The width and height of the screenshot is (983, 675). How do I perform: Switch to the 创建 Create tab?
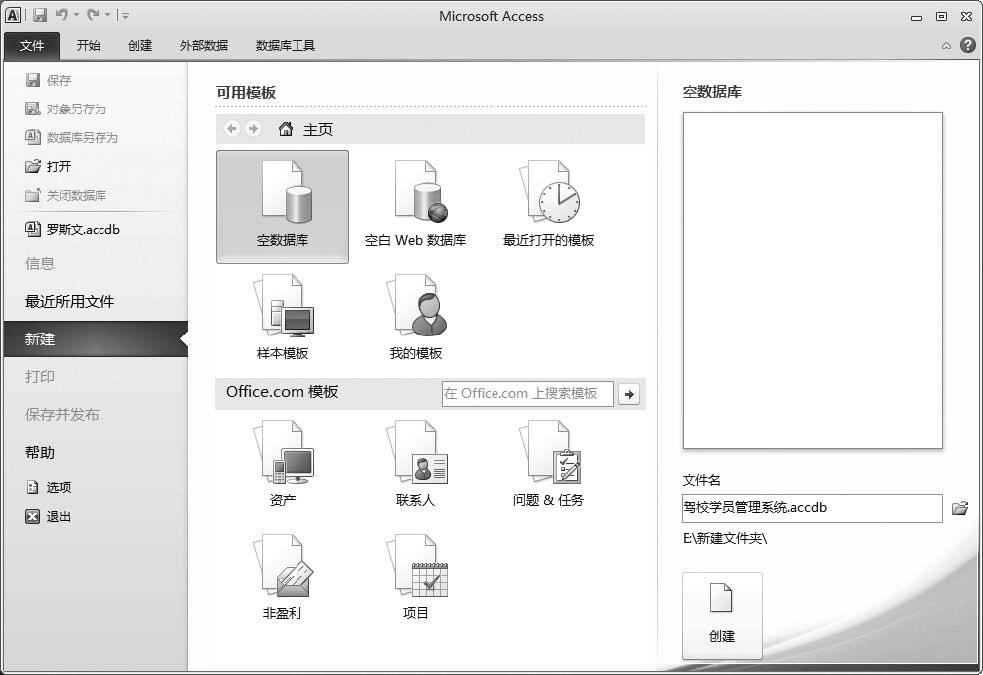(x=140, y=46)
